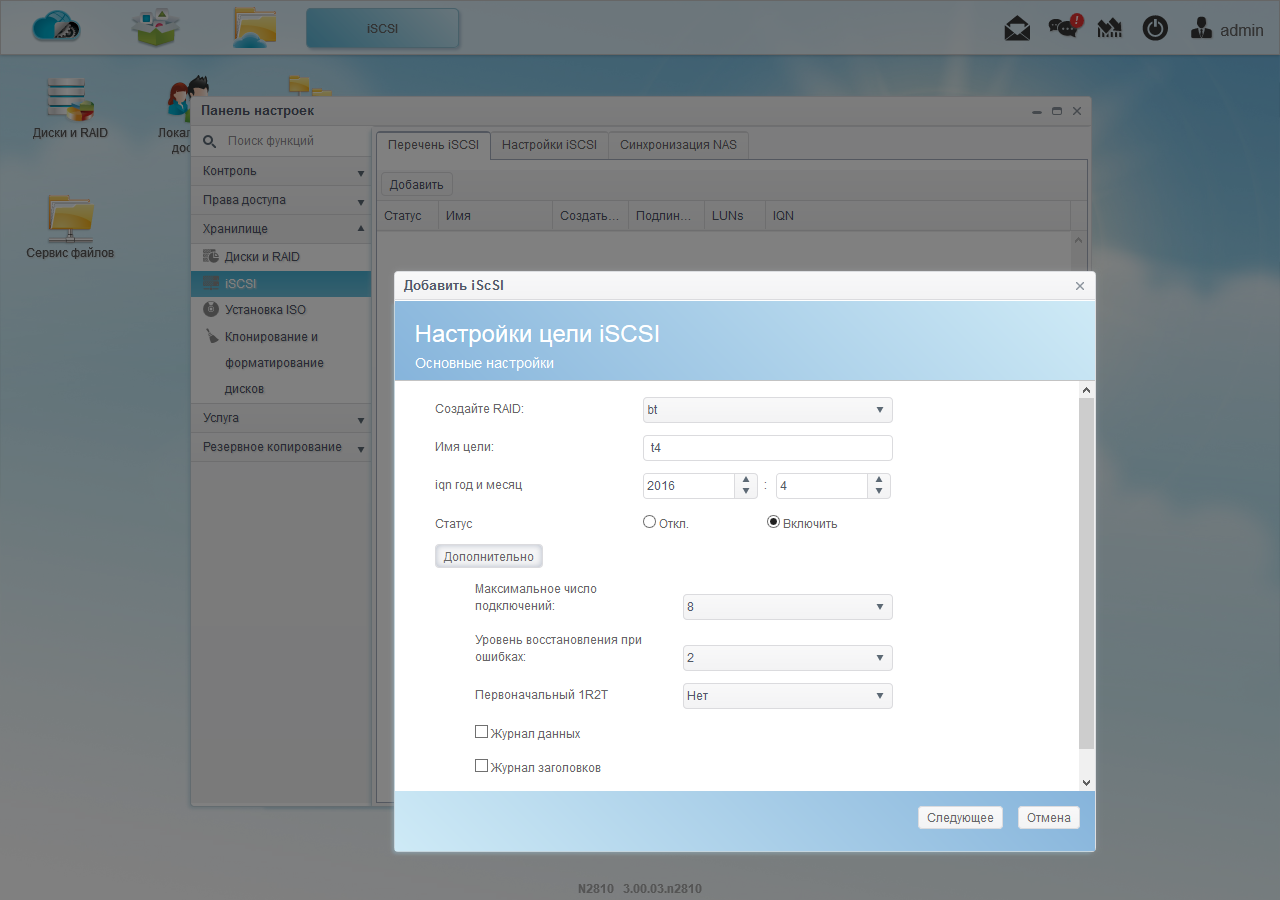Click the search magnifier icon in settings panel
Screen dimensions: 1280x900
click(209, 141)
